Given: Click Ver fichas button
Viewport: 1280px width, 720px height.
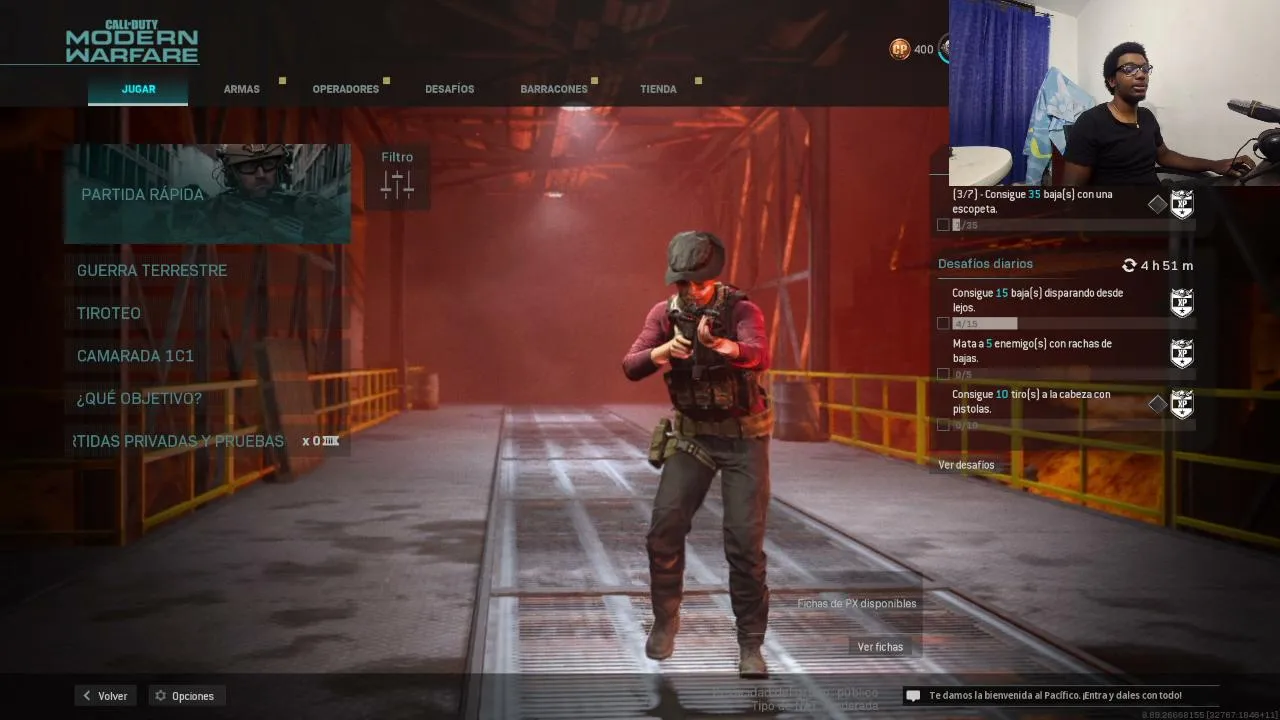Looking at the screenshot, I should 880,647.
